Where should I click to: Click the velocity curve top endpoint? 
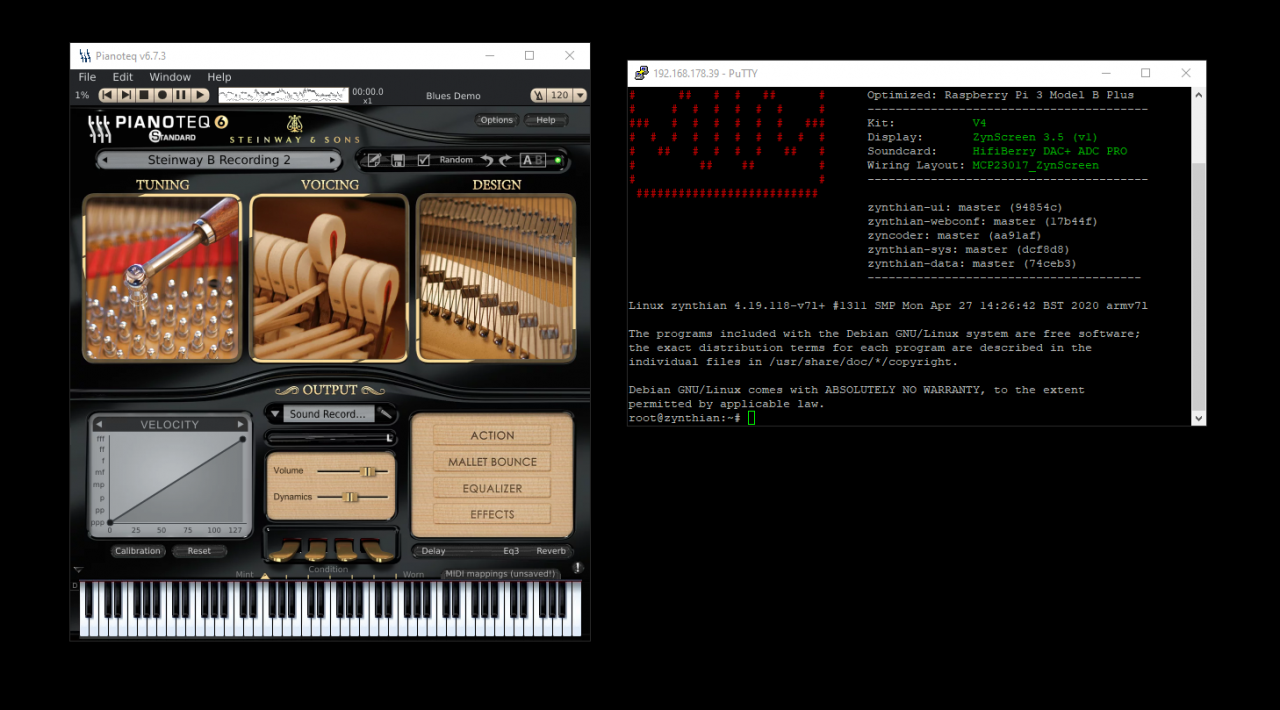coord(243,439)
